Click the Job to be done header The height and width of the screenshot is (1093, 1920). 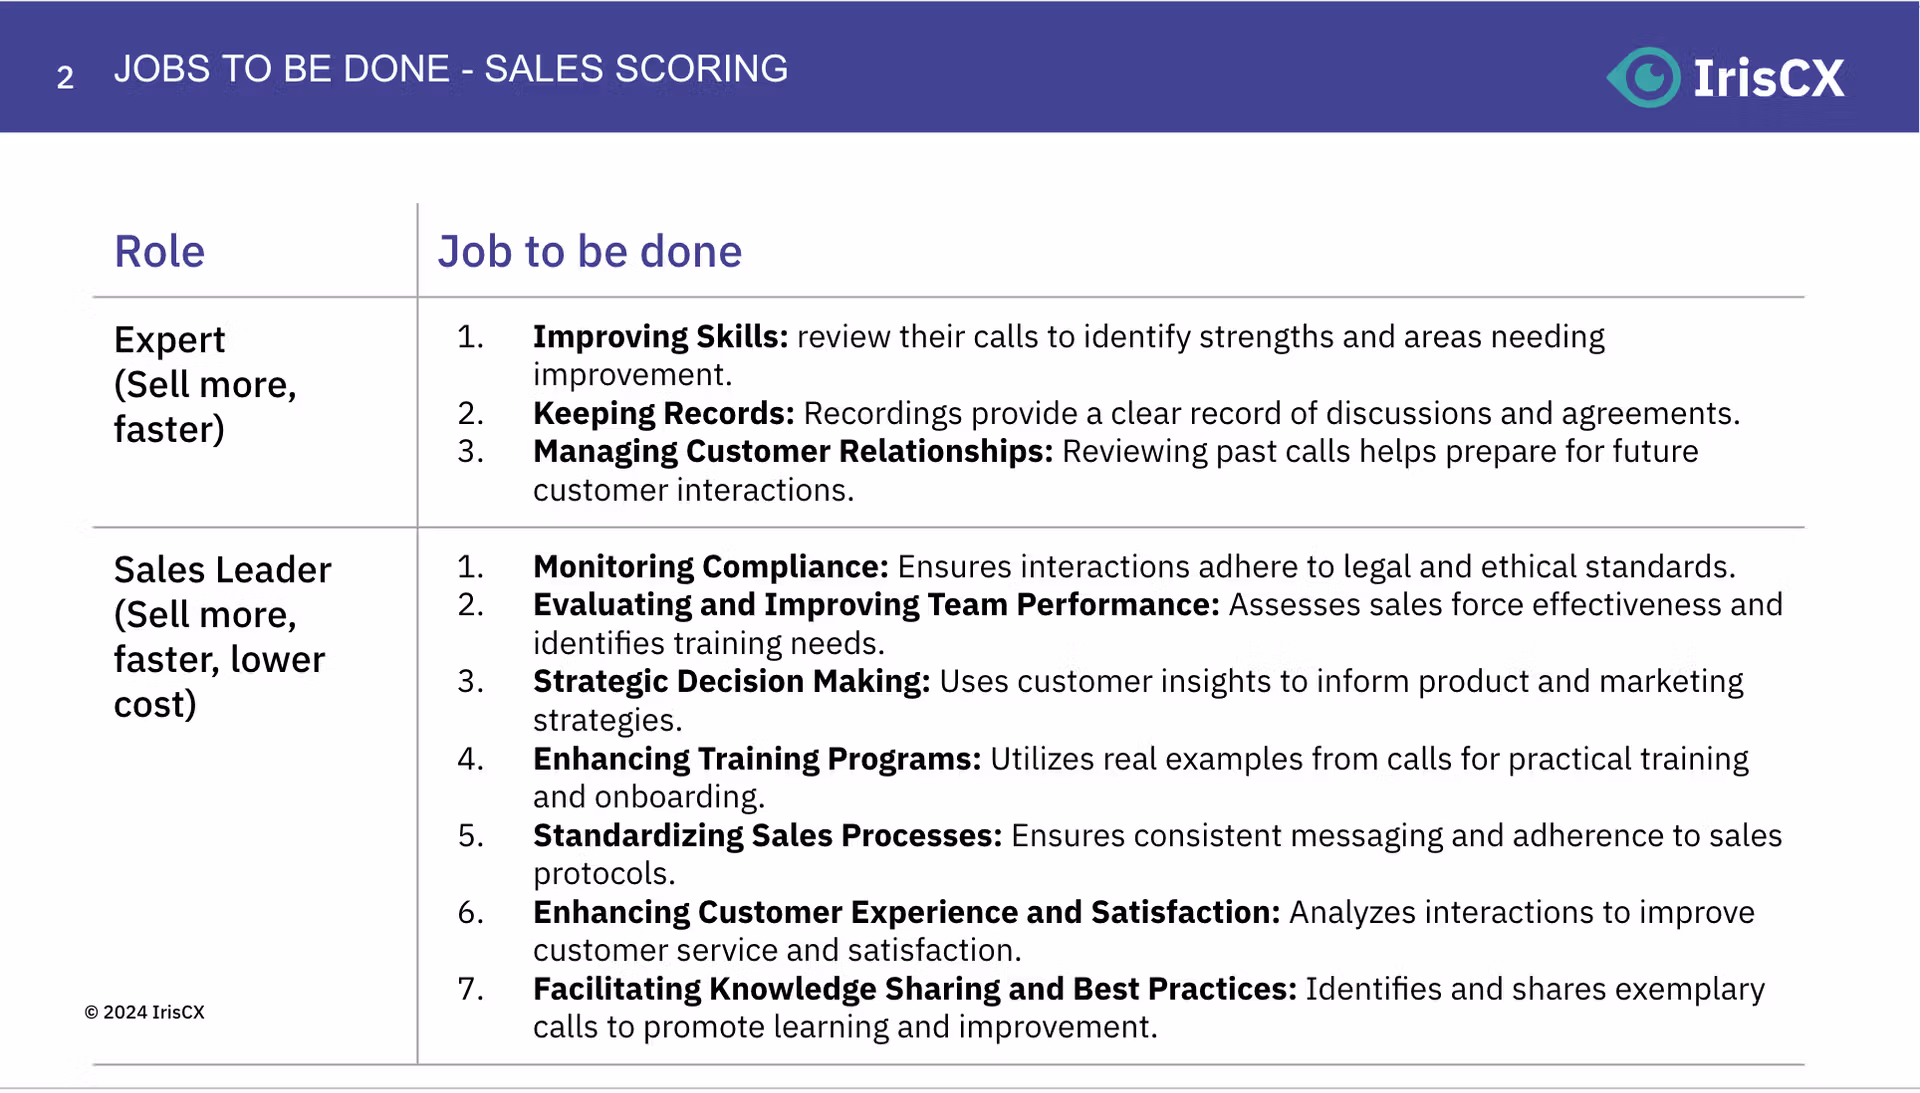coord(589,251)
